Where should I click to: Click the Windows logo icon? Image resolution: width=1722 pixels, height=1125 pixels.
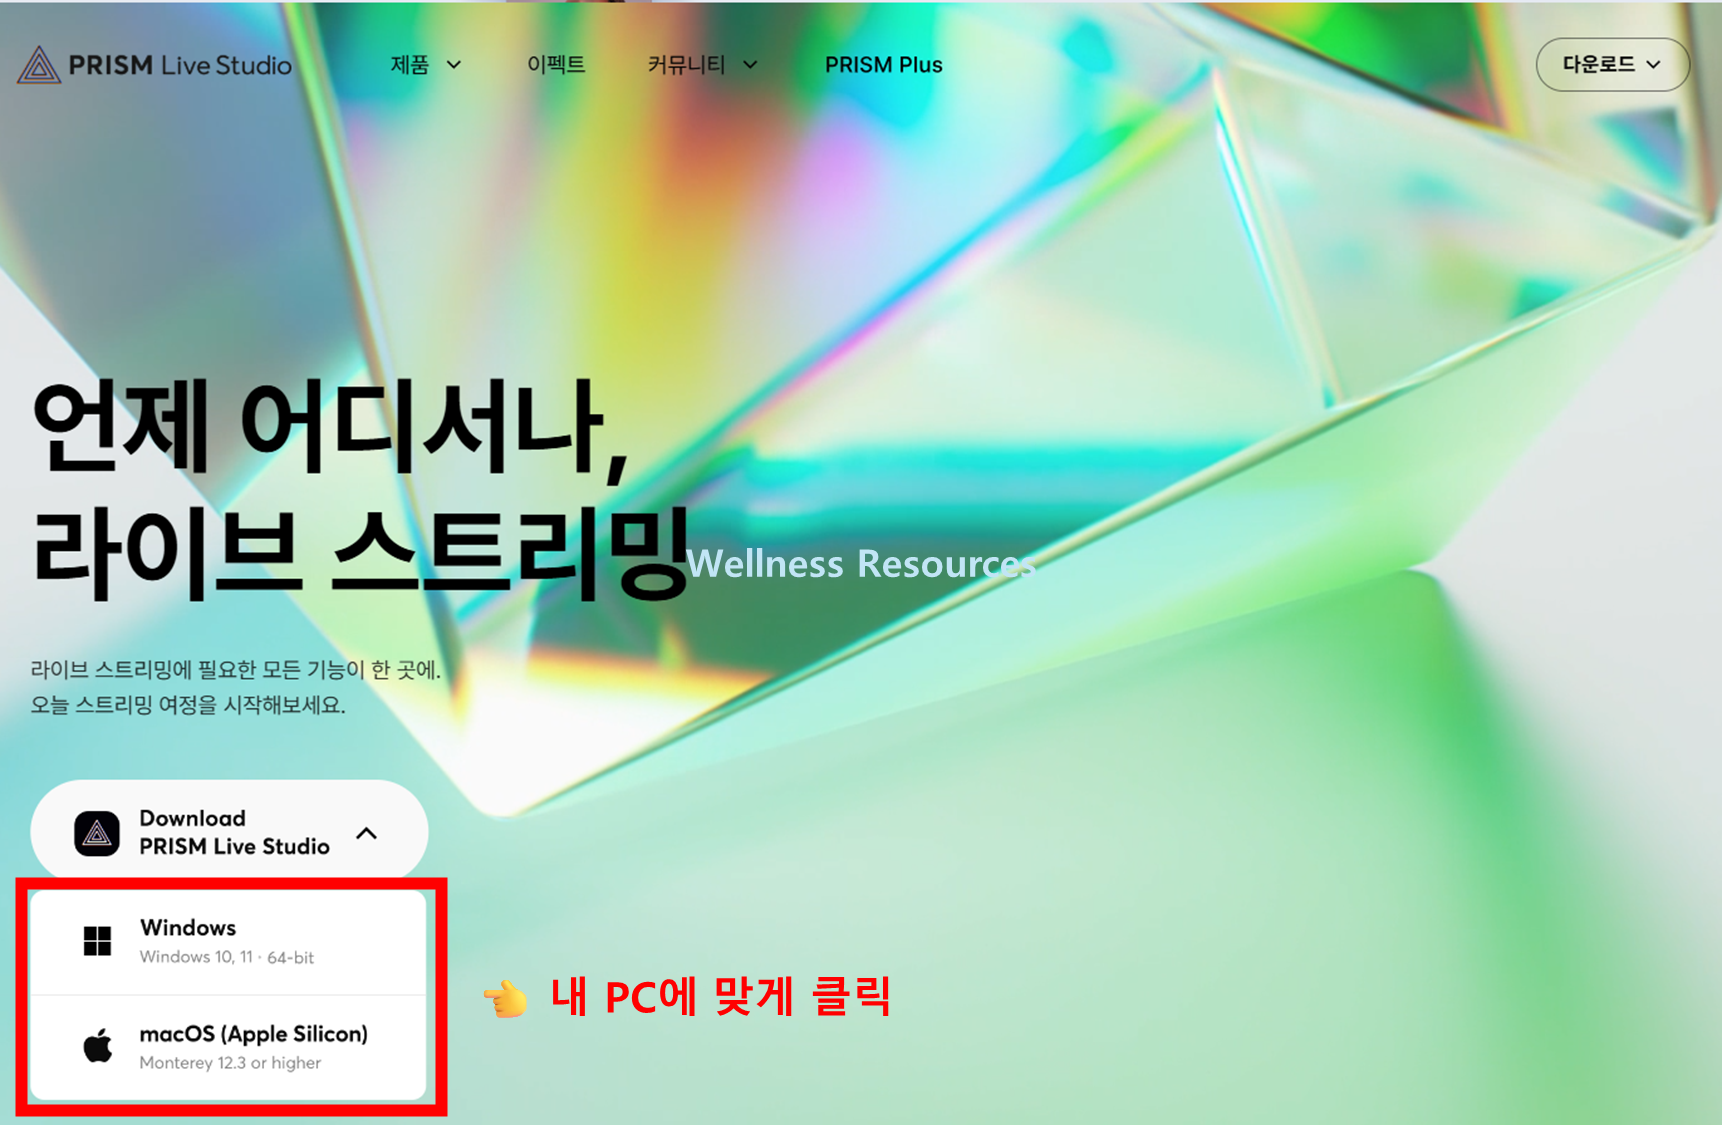tap(98, 941)
